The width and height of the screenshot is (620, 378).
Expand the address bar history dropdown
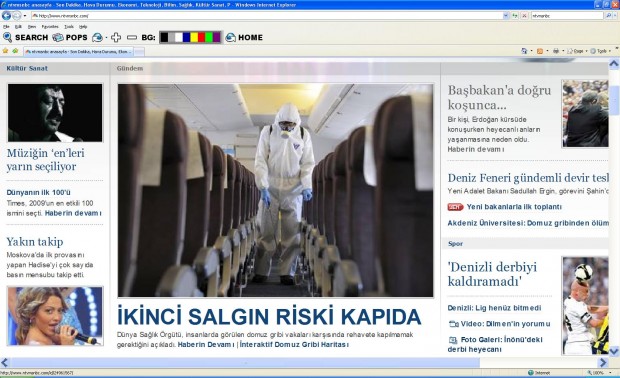click(x=506, y=15)
